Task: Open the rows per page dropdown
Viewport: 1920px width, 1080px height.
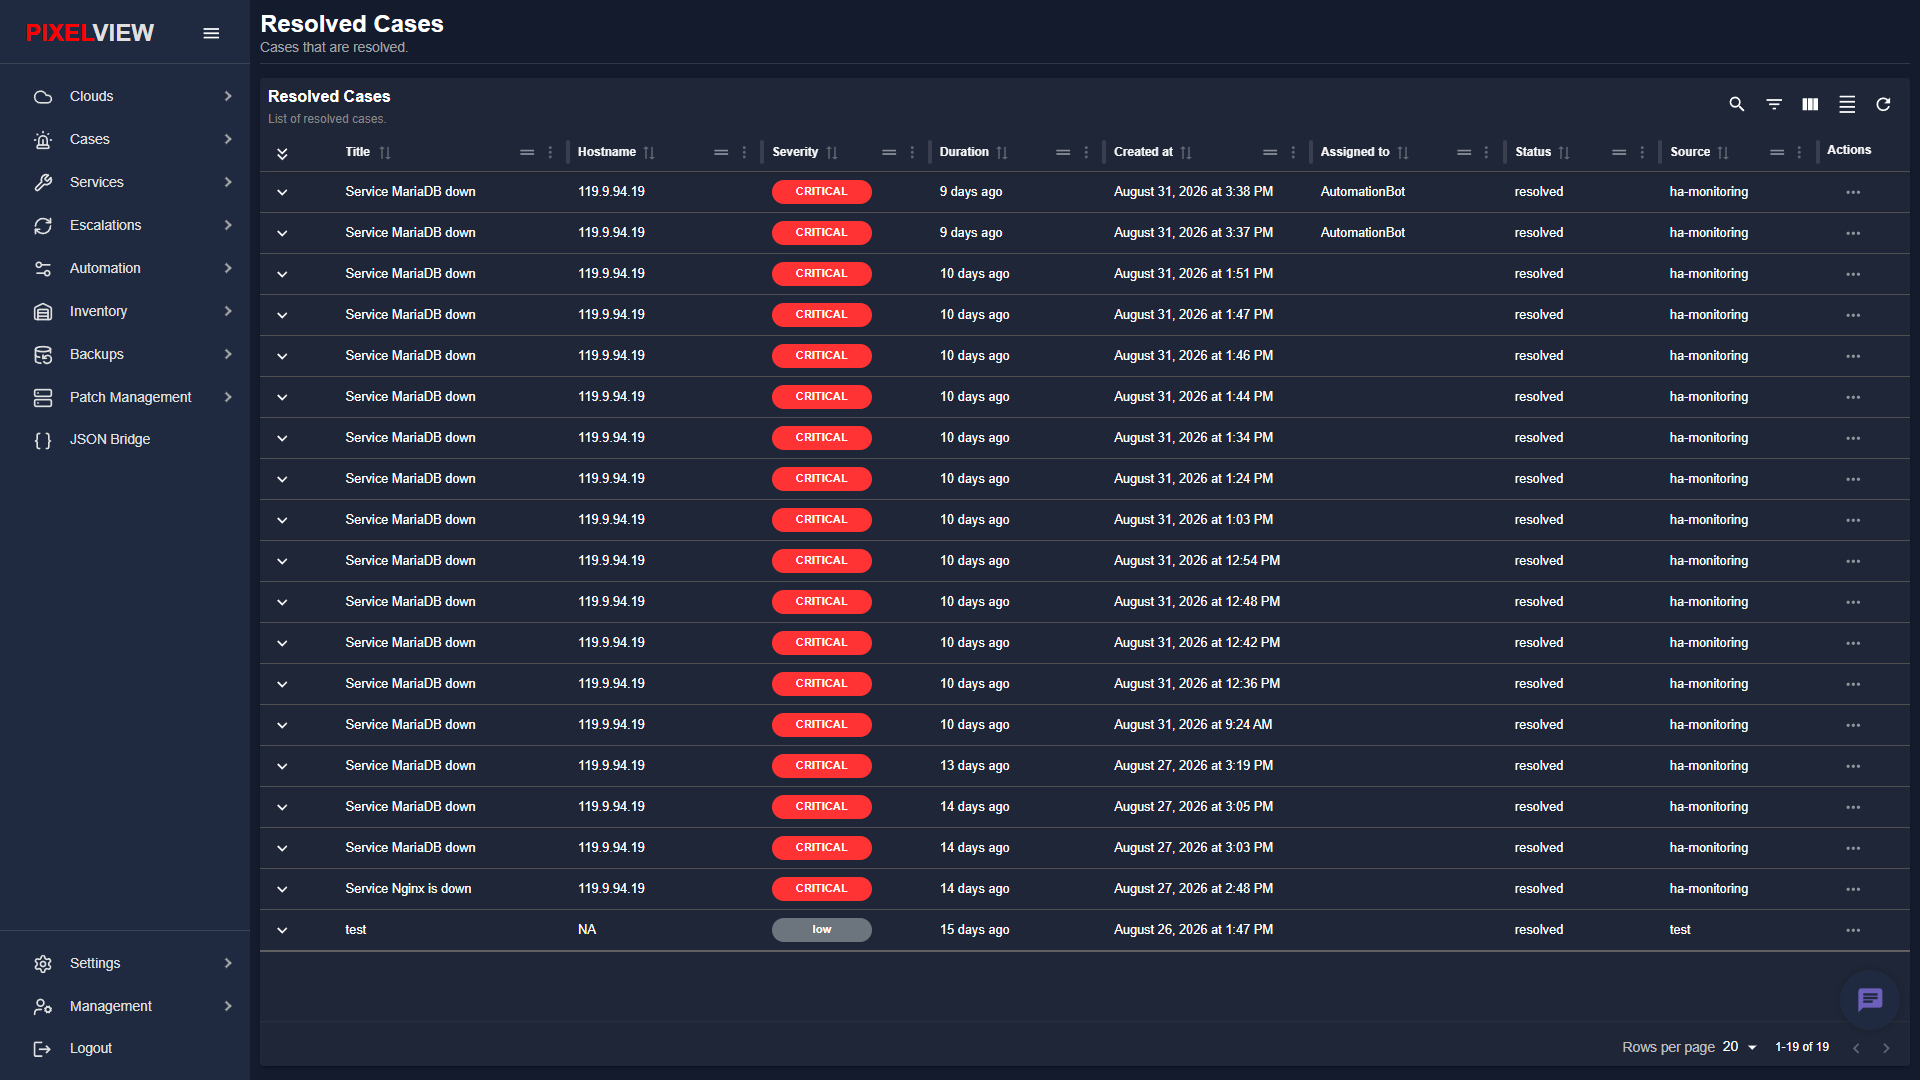Action: pyautogui.click(x=1740, y=1047)
